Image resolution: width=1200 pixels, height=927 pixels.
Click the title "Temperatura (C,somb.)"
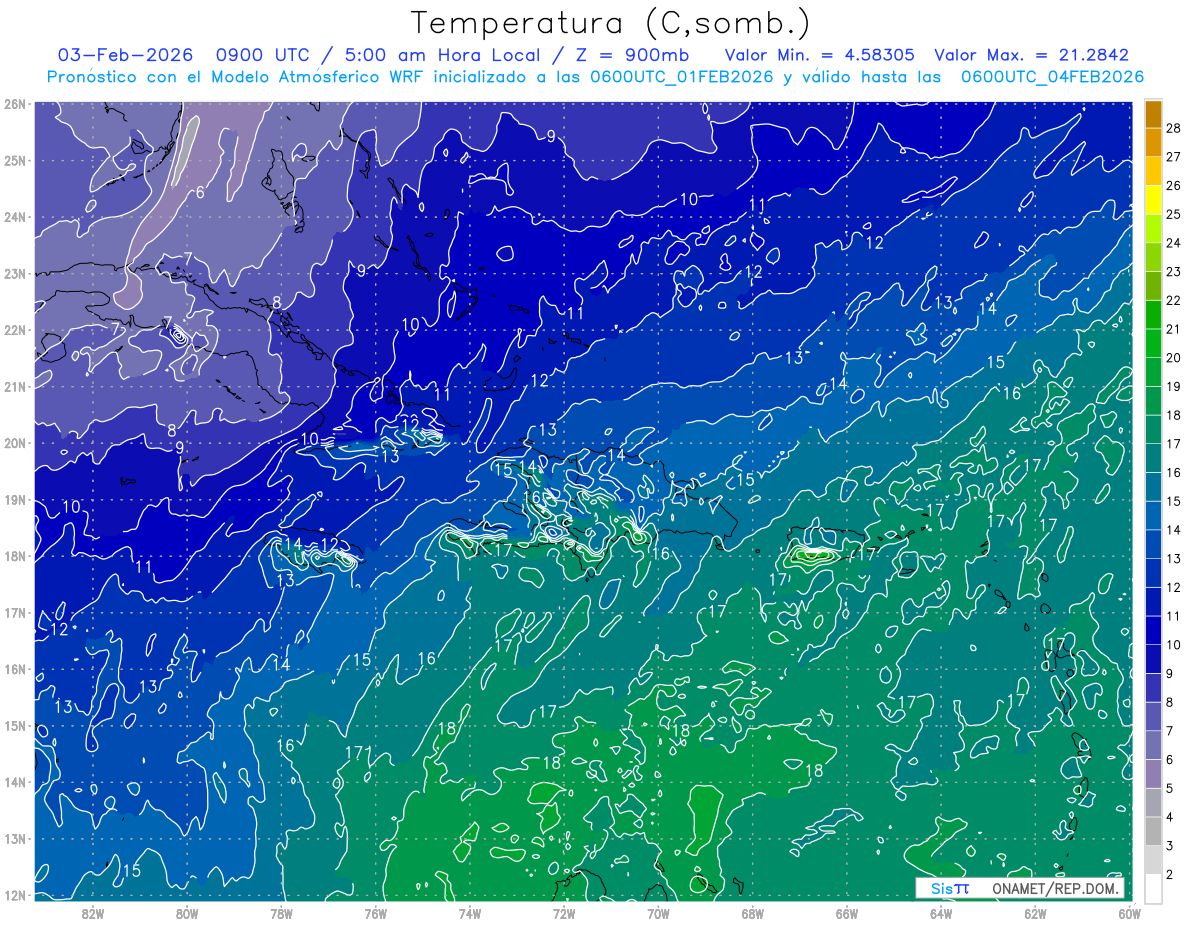tap(611, 23)
